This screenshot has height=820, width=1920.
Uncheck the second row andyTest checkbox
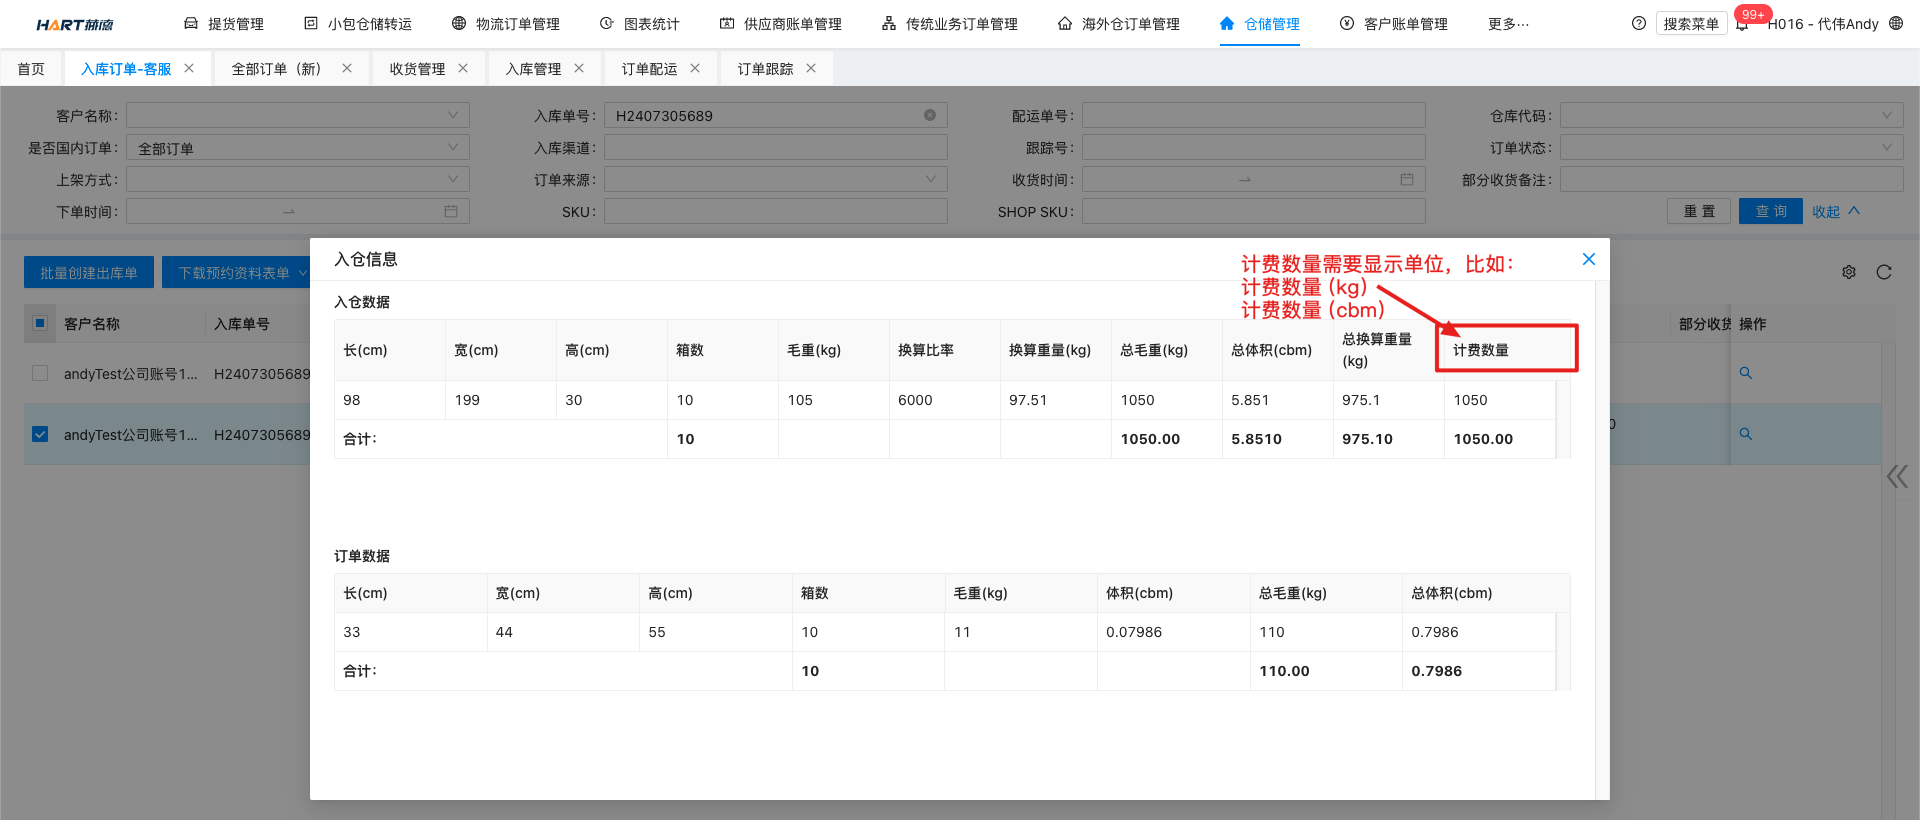[40, 434]
